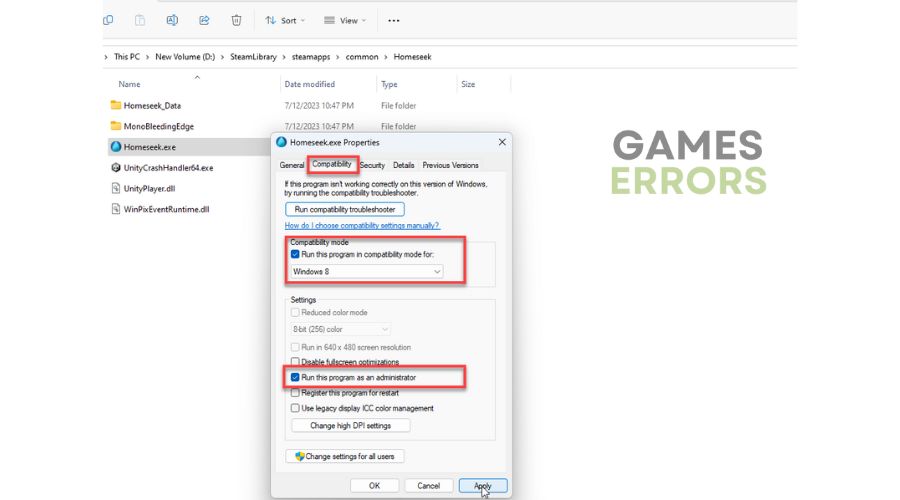Toggle Disable fullscreen optimizations checkbox
Viewport: 900px width, 500px height.
[295, 362]
